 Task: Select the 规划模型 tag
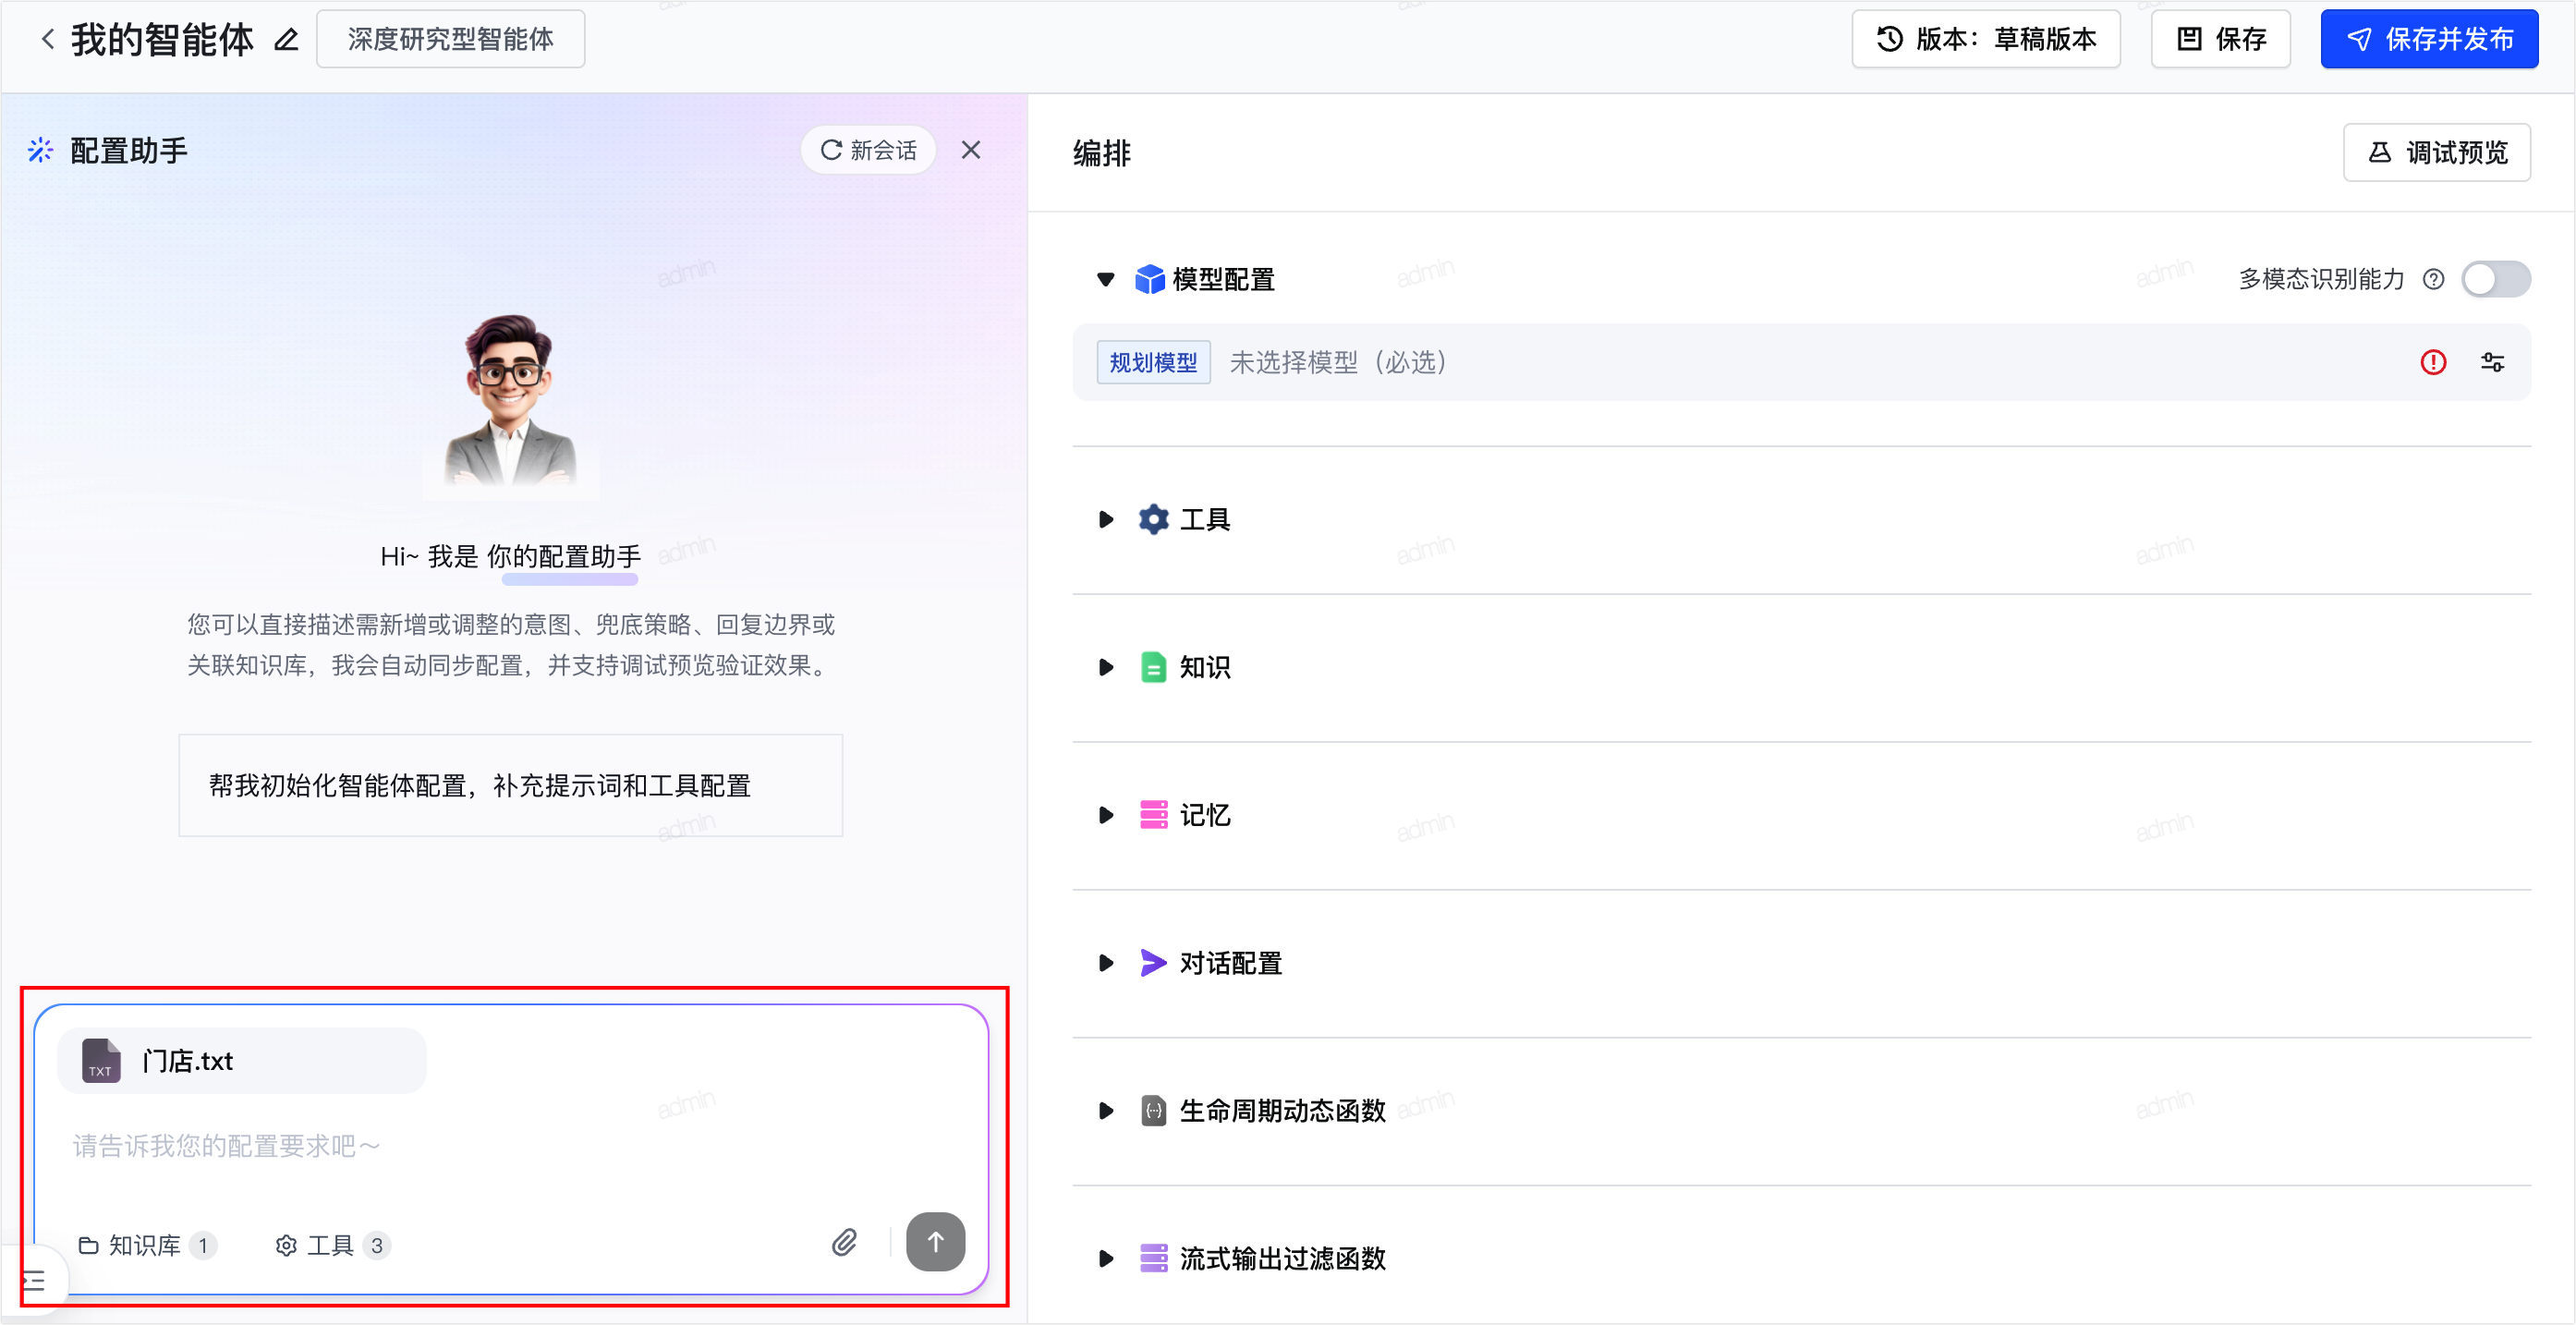tap(1153, 362)
